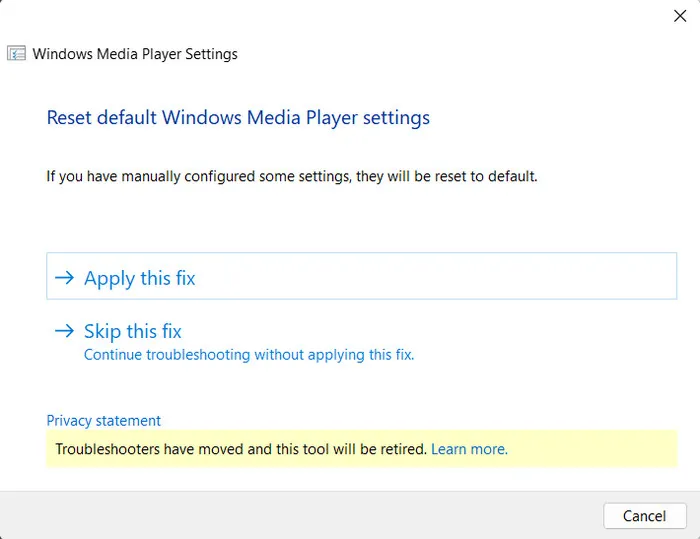Close the troubleshooter window with the X
This screenshot has height=539, width=700.
click(x=680, y=15)
